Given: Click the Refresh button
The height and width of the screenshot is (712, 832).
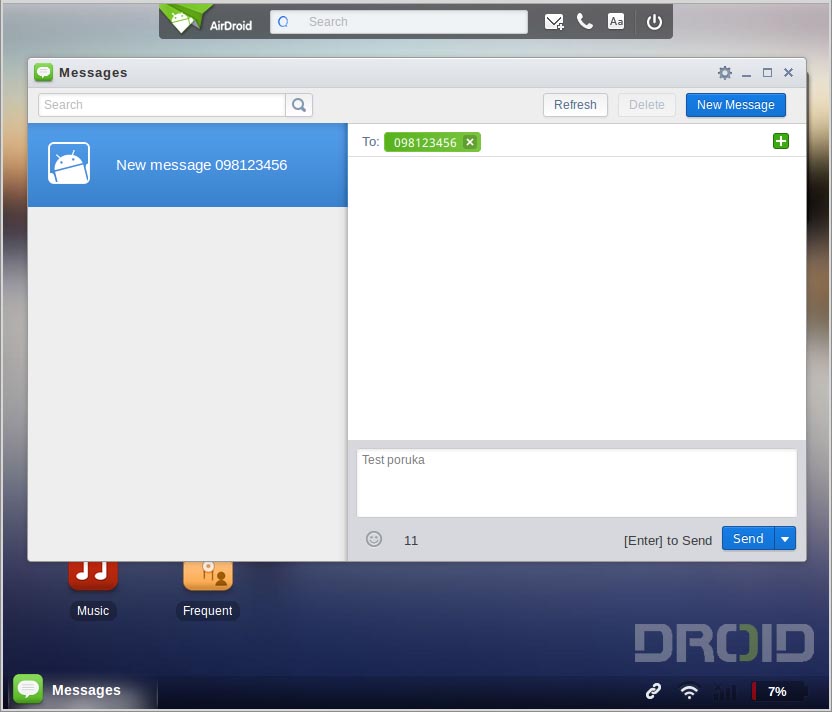Looking at the screenshot, I should (575, 105).
